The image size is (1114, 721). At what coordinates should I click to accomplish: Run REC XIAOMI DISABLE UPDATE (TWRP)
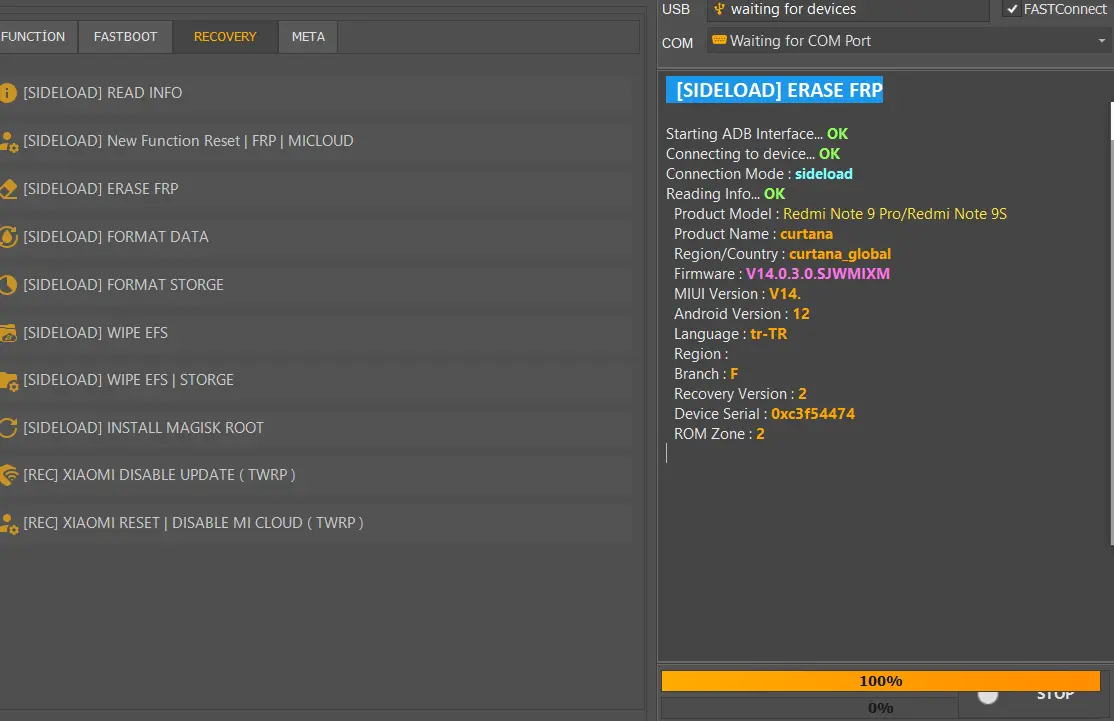pyautogui.click(x=316, y=475)
